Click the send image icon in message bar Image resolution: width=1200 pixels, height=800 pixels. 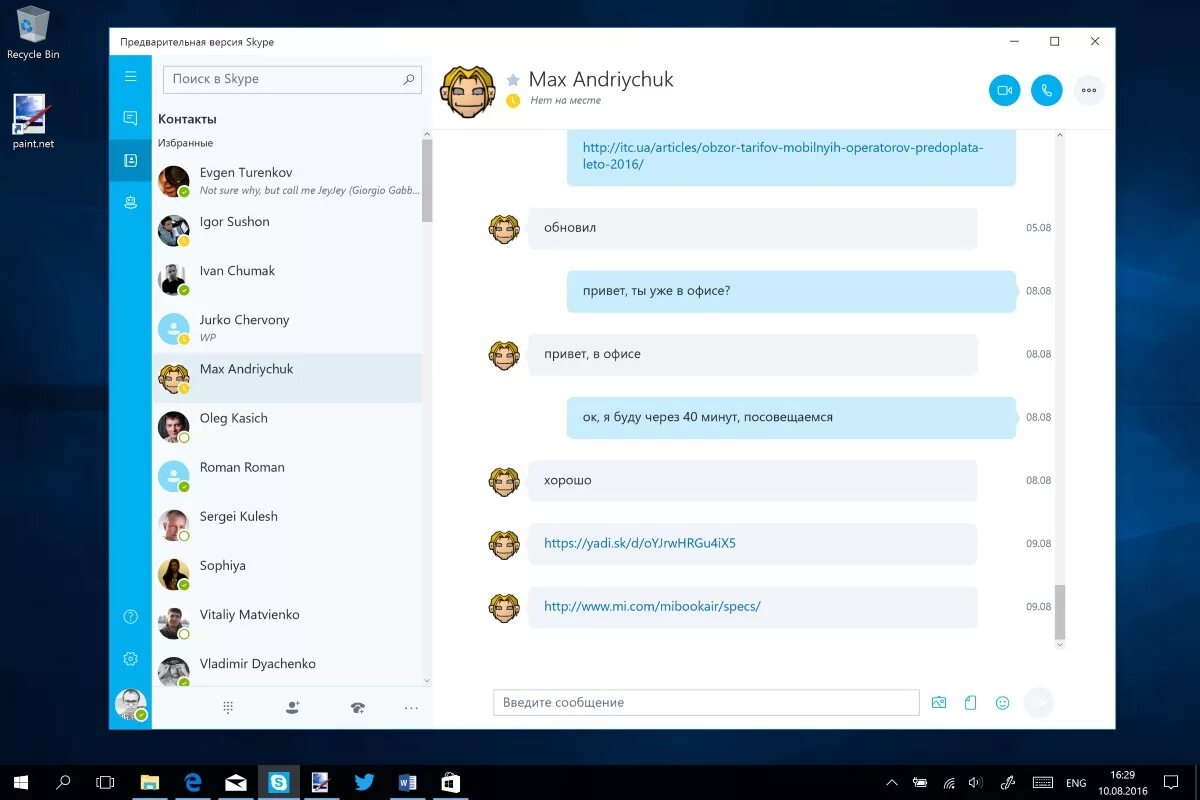(x=938, y=703)
